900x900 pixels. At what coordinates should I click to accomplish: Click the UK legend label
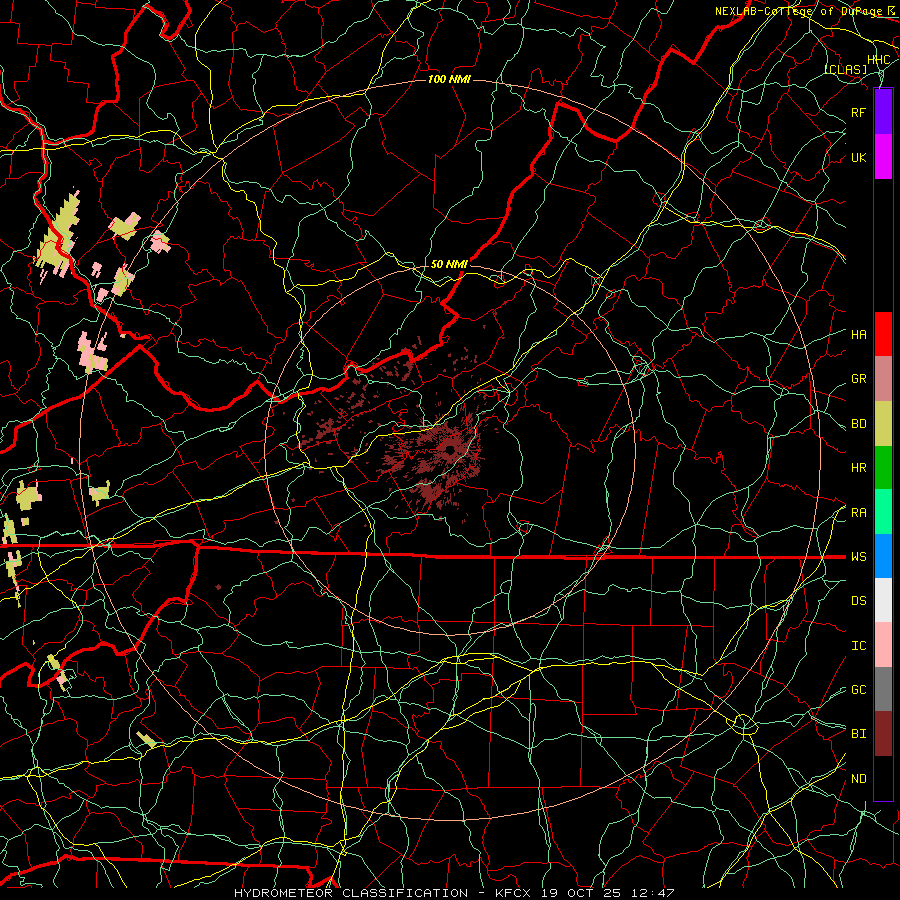[859, 157]
